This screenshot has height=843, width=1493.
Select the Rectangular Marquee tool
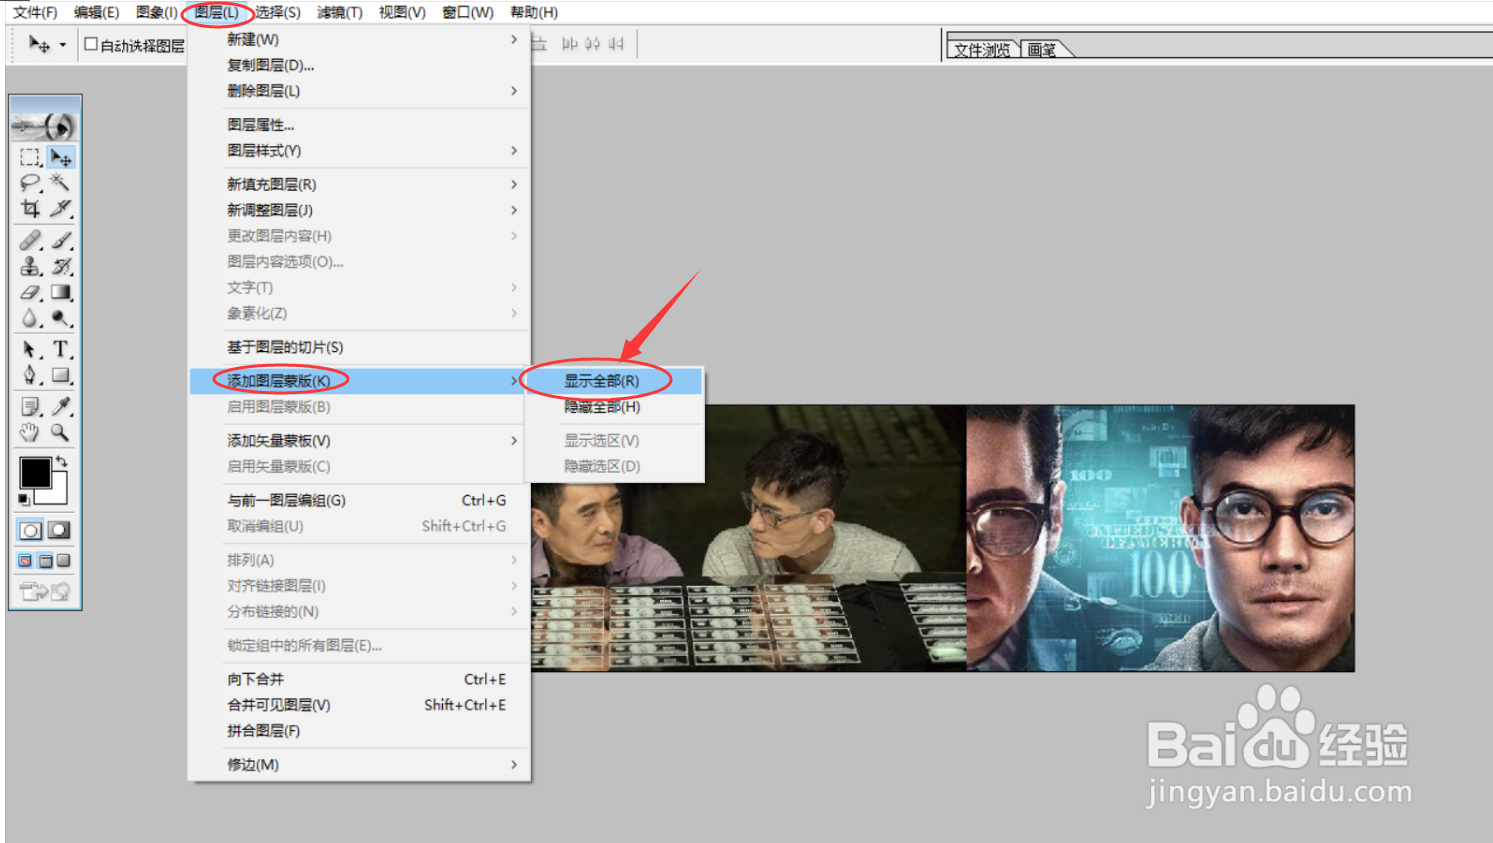(x=30, y=158)
